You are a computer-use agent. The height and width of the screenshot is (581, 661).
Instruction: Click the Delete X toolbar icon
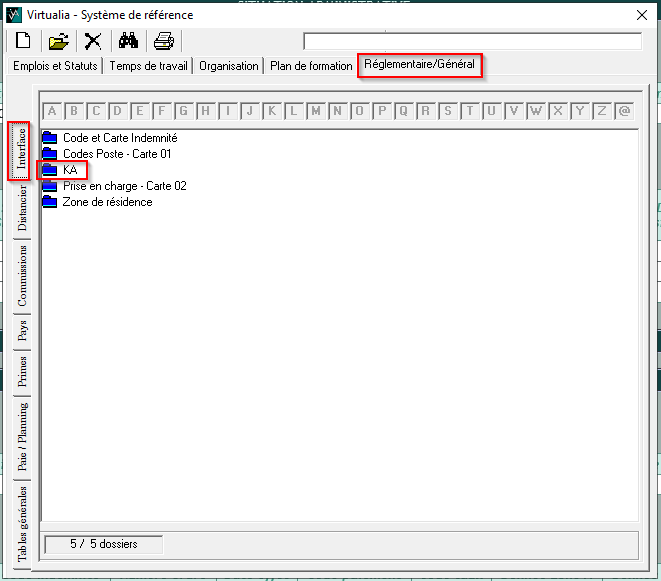coord(93,41)
